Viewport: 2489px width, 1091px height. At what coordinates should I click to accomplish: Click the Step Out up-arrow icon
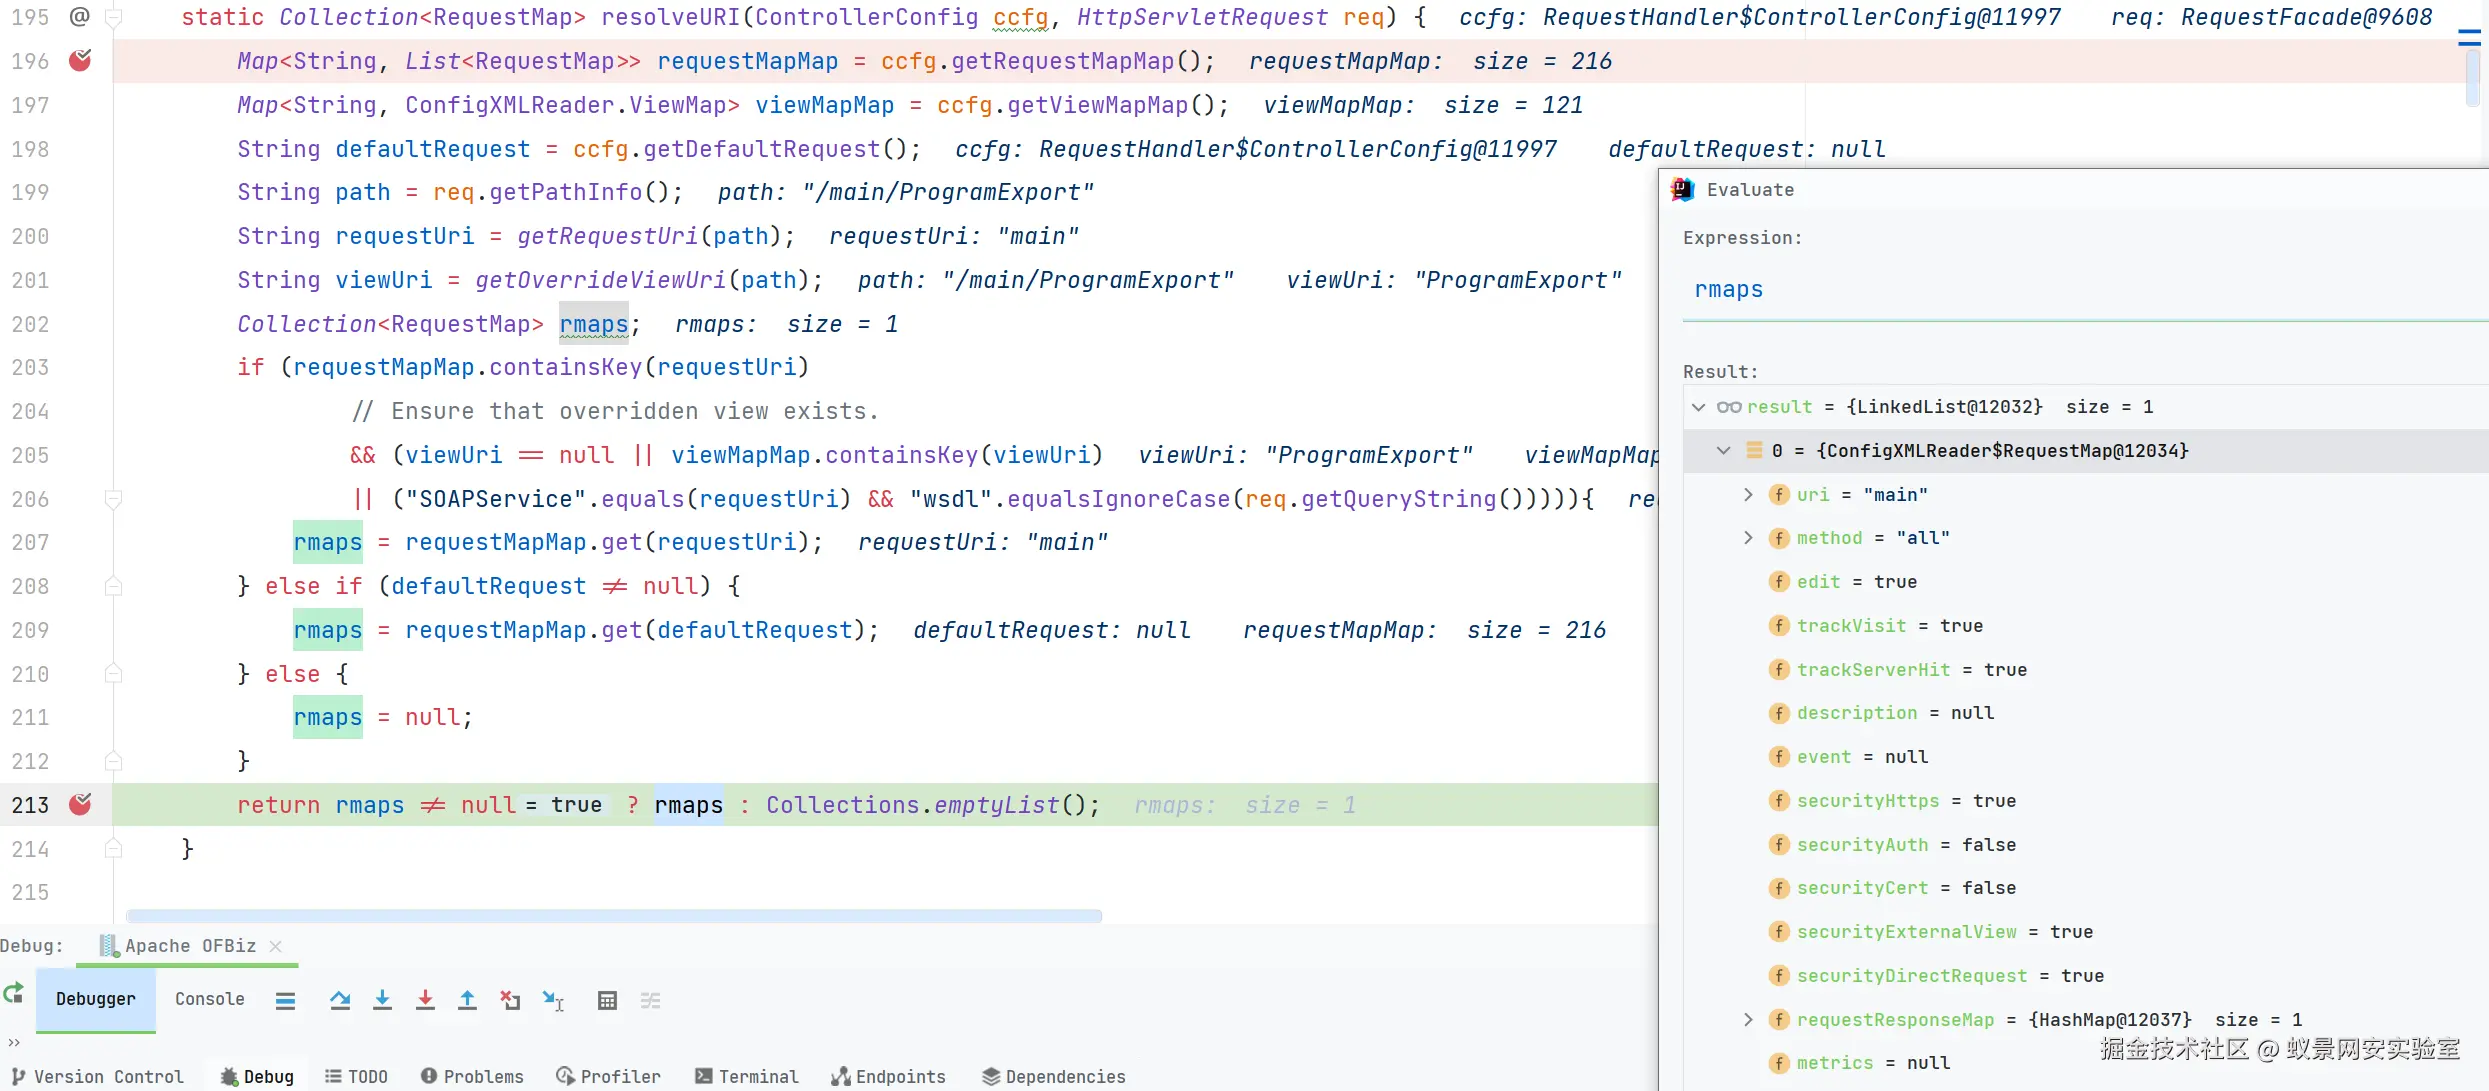pyautogui.click(x=467, y=1000)
